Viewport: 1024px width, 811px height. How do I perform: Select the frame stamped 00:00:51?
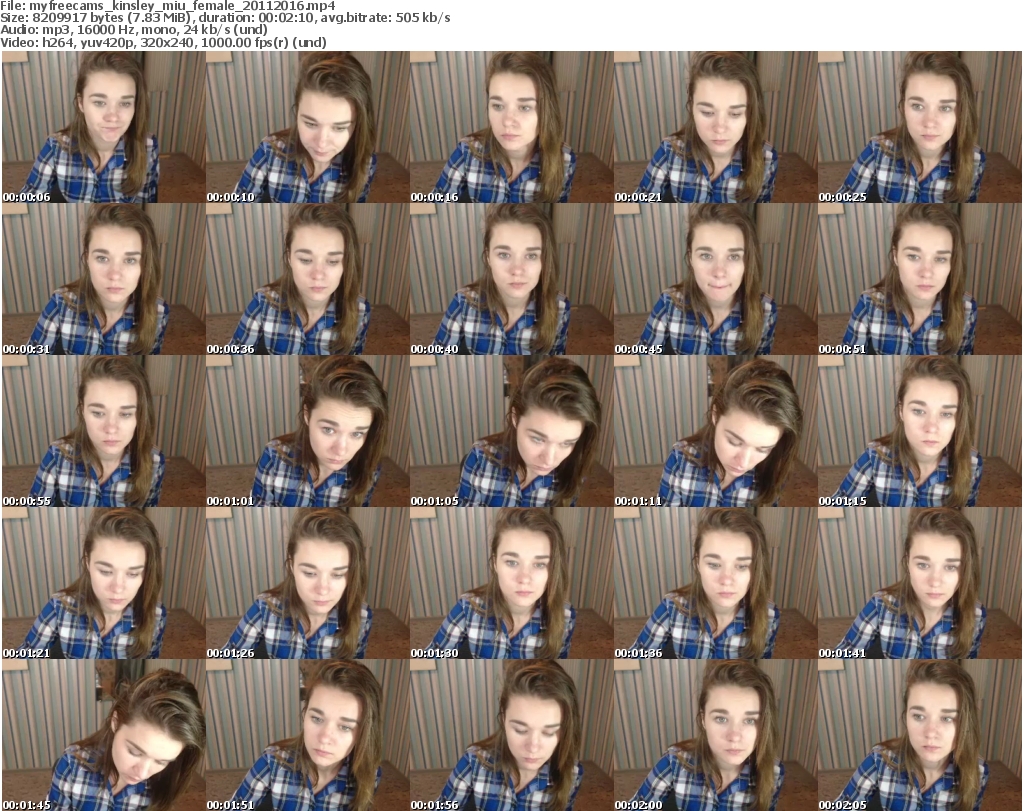pos(920,279)
